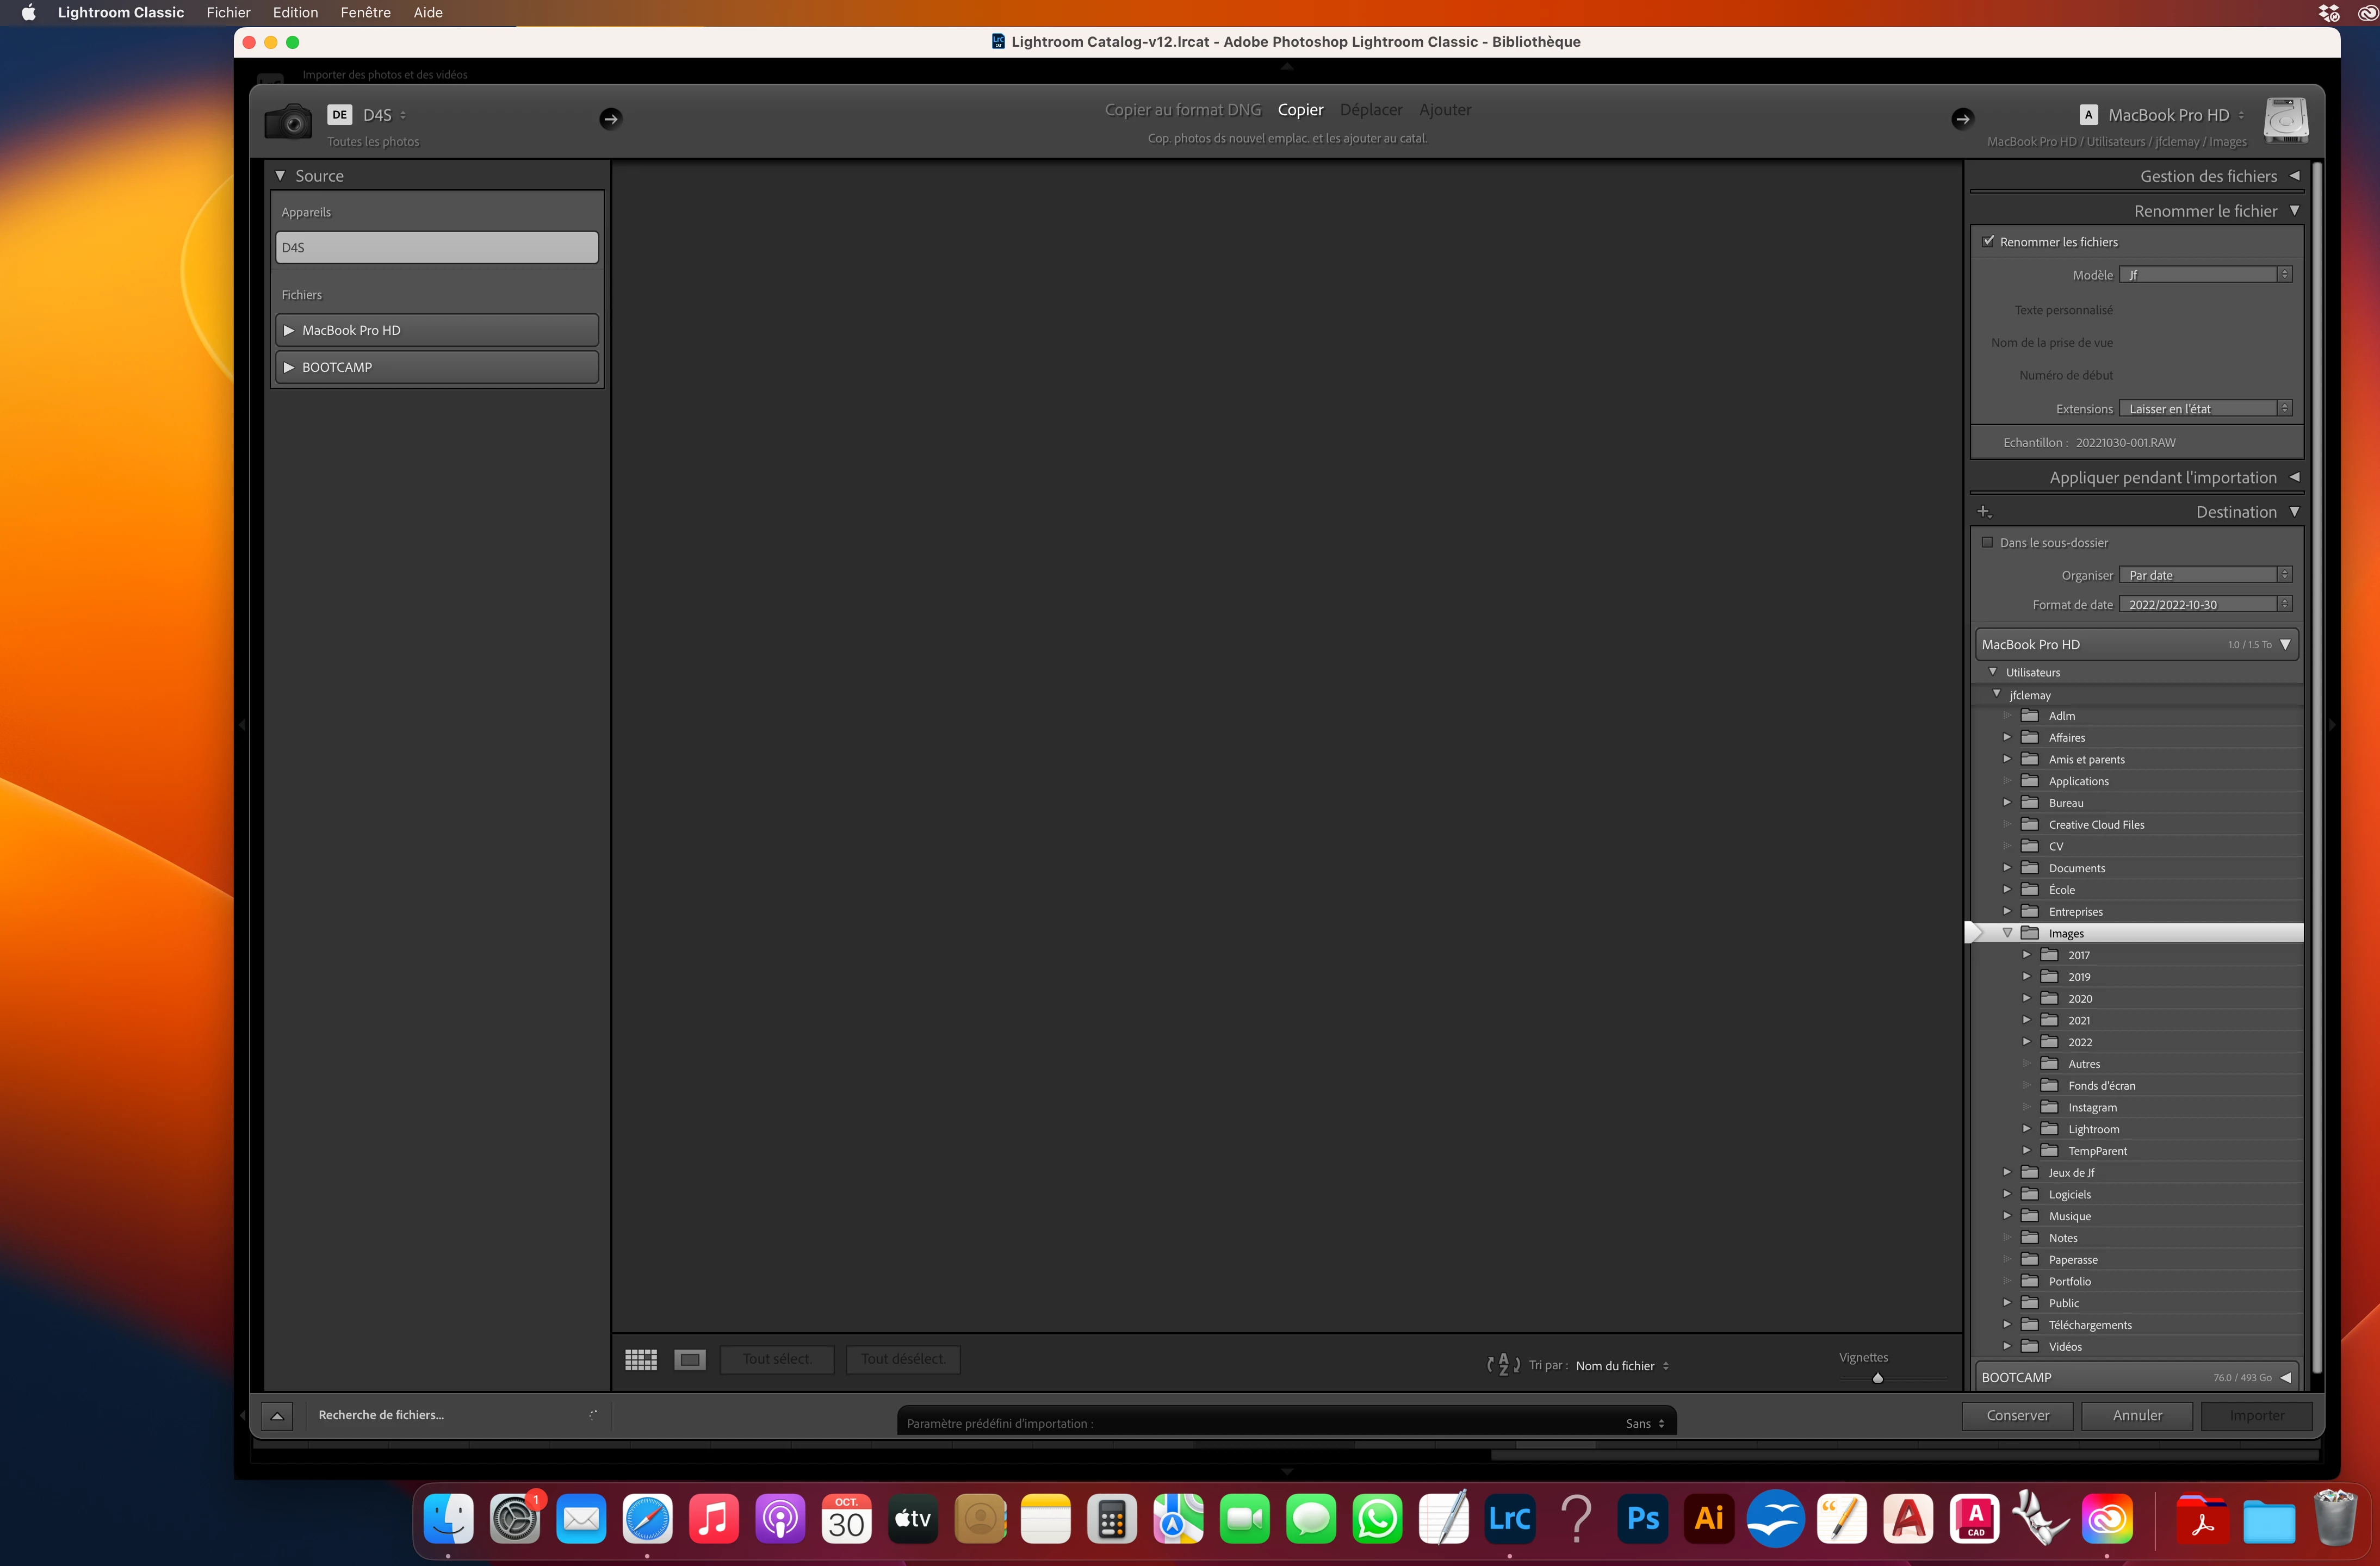Click the Conserver button
Screen dimensions: 2380x1566
[2017, 1415]
